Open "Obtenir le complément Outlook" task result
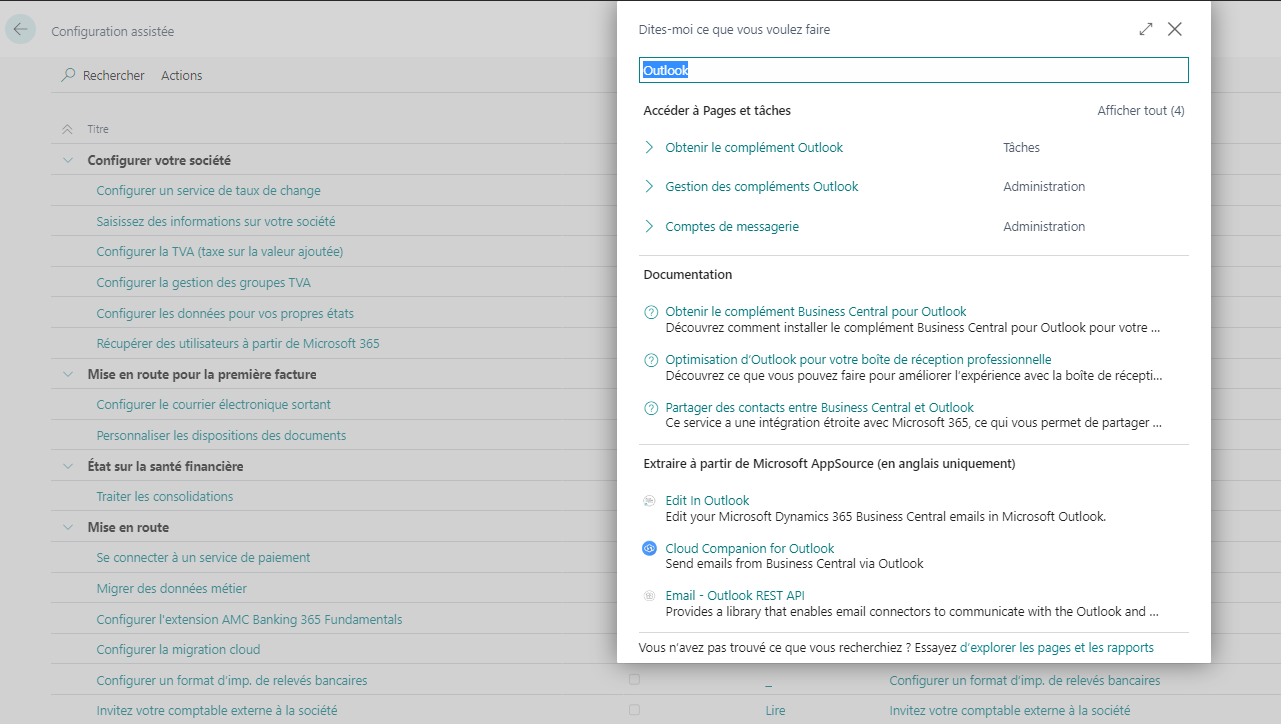The image size is (1281, 724). [x=754, y=147]
